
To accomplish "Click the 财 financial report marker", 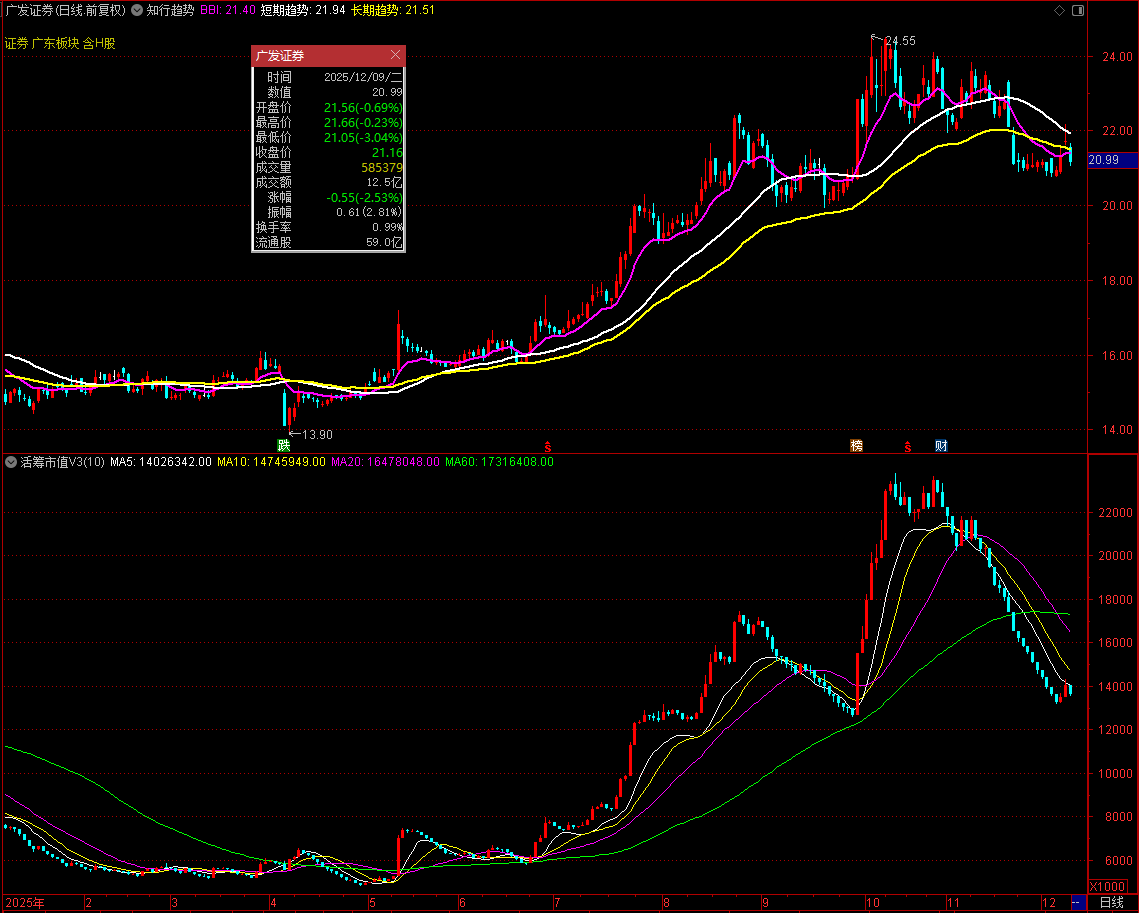I will [941, 445].
